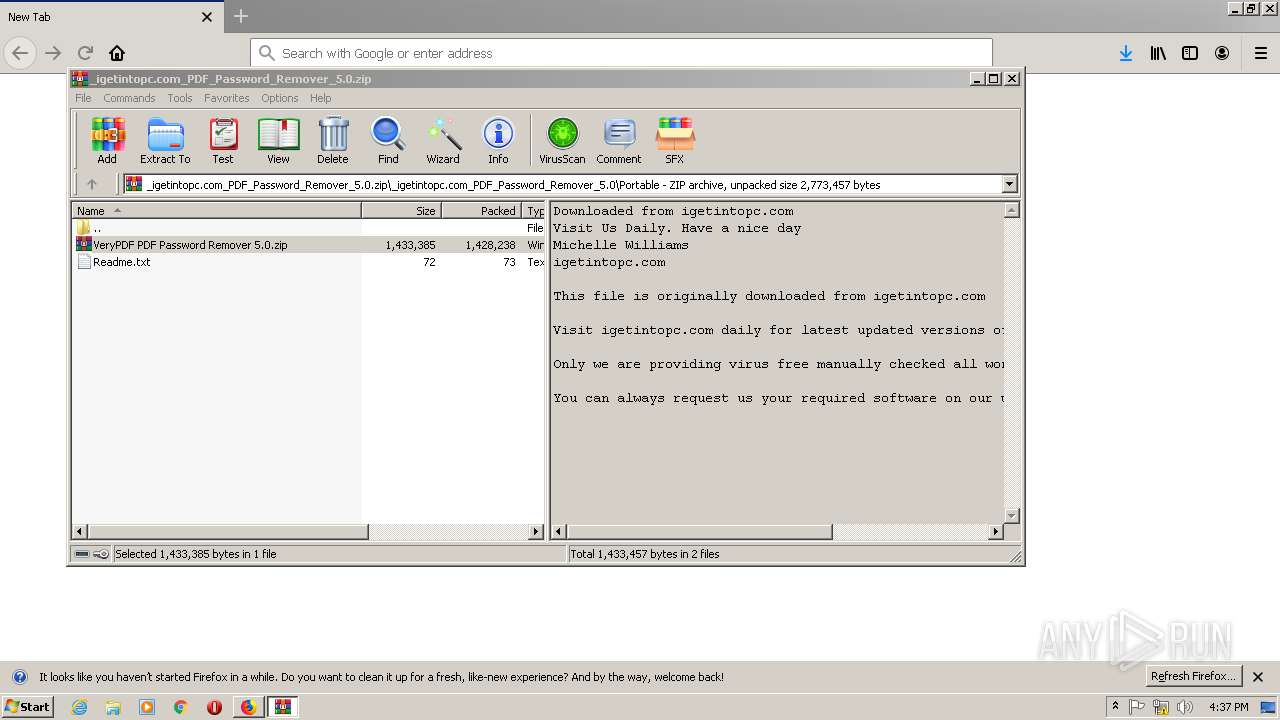Open Chrome from the taskbar
This screenshot has width=1280, height=720.
pos(181,707)
